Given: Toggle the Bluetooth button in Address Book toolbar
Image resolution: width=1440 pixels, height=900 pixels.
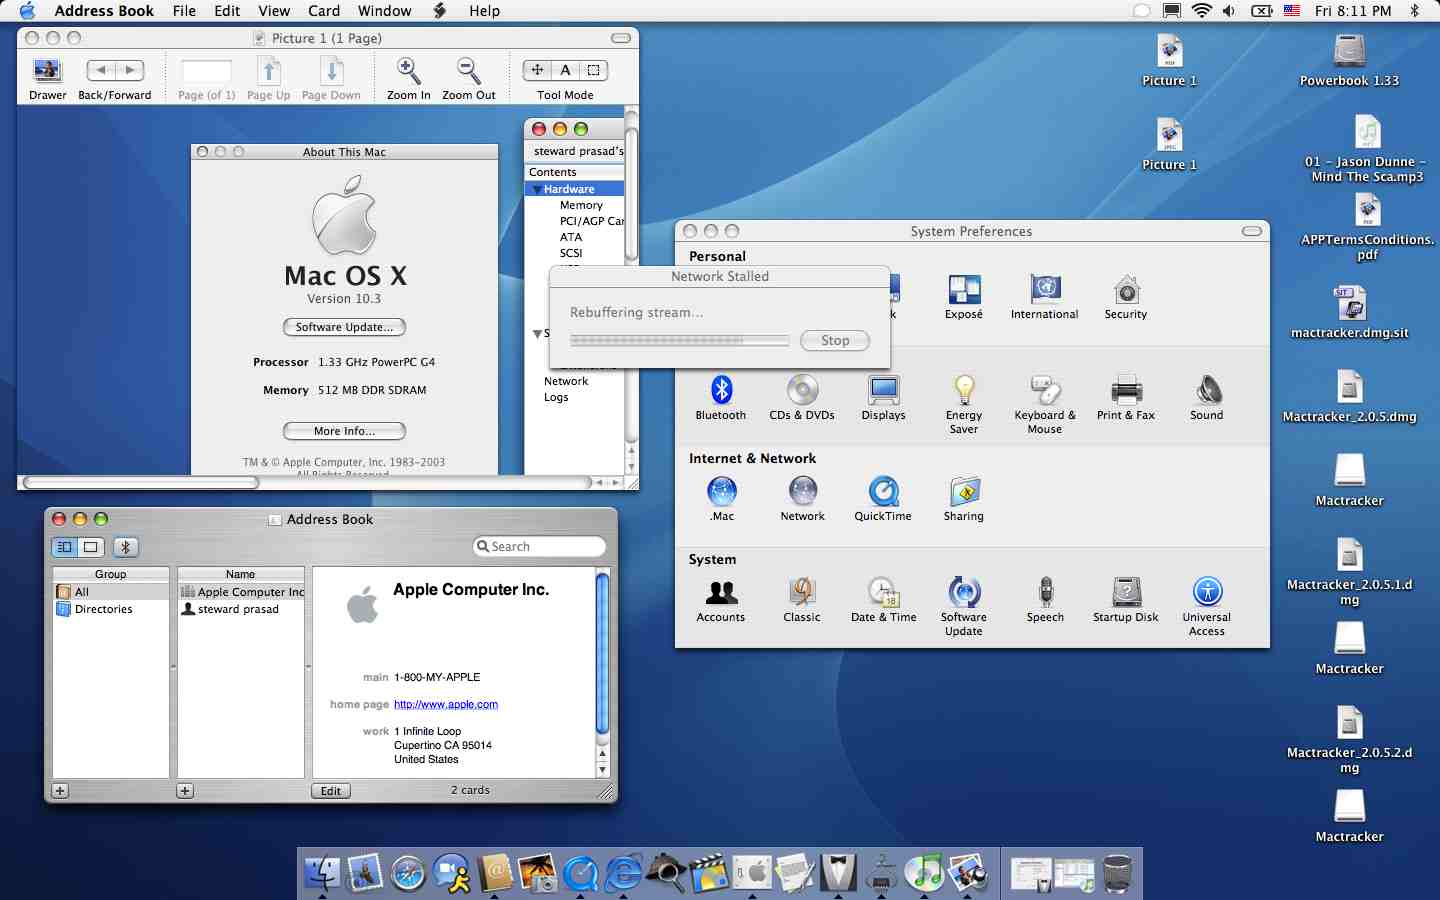Looking at the screenshot, I should [125, 547].
